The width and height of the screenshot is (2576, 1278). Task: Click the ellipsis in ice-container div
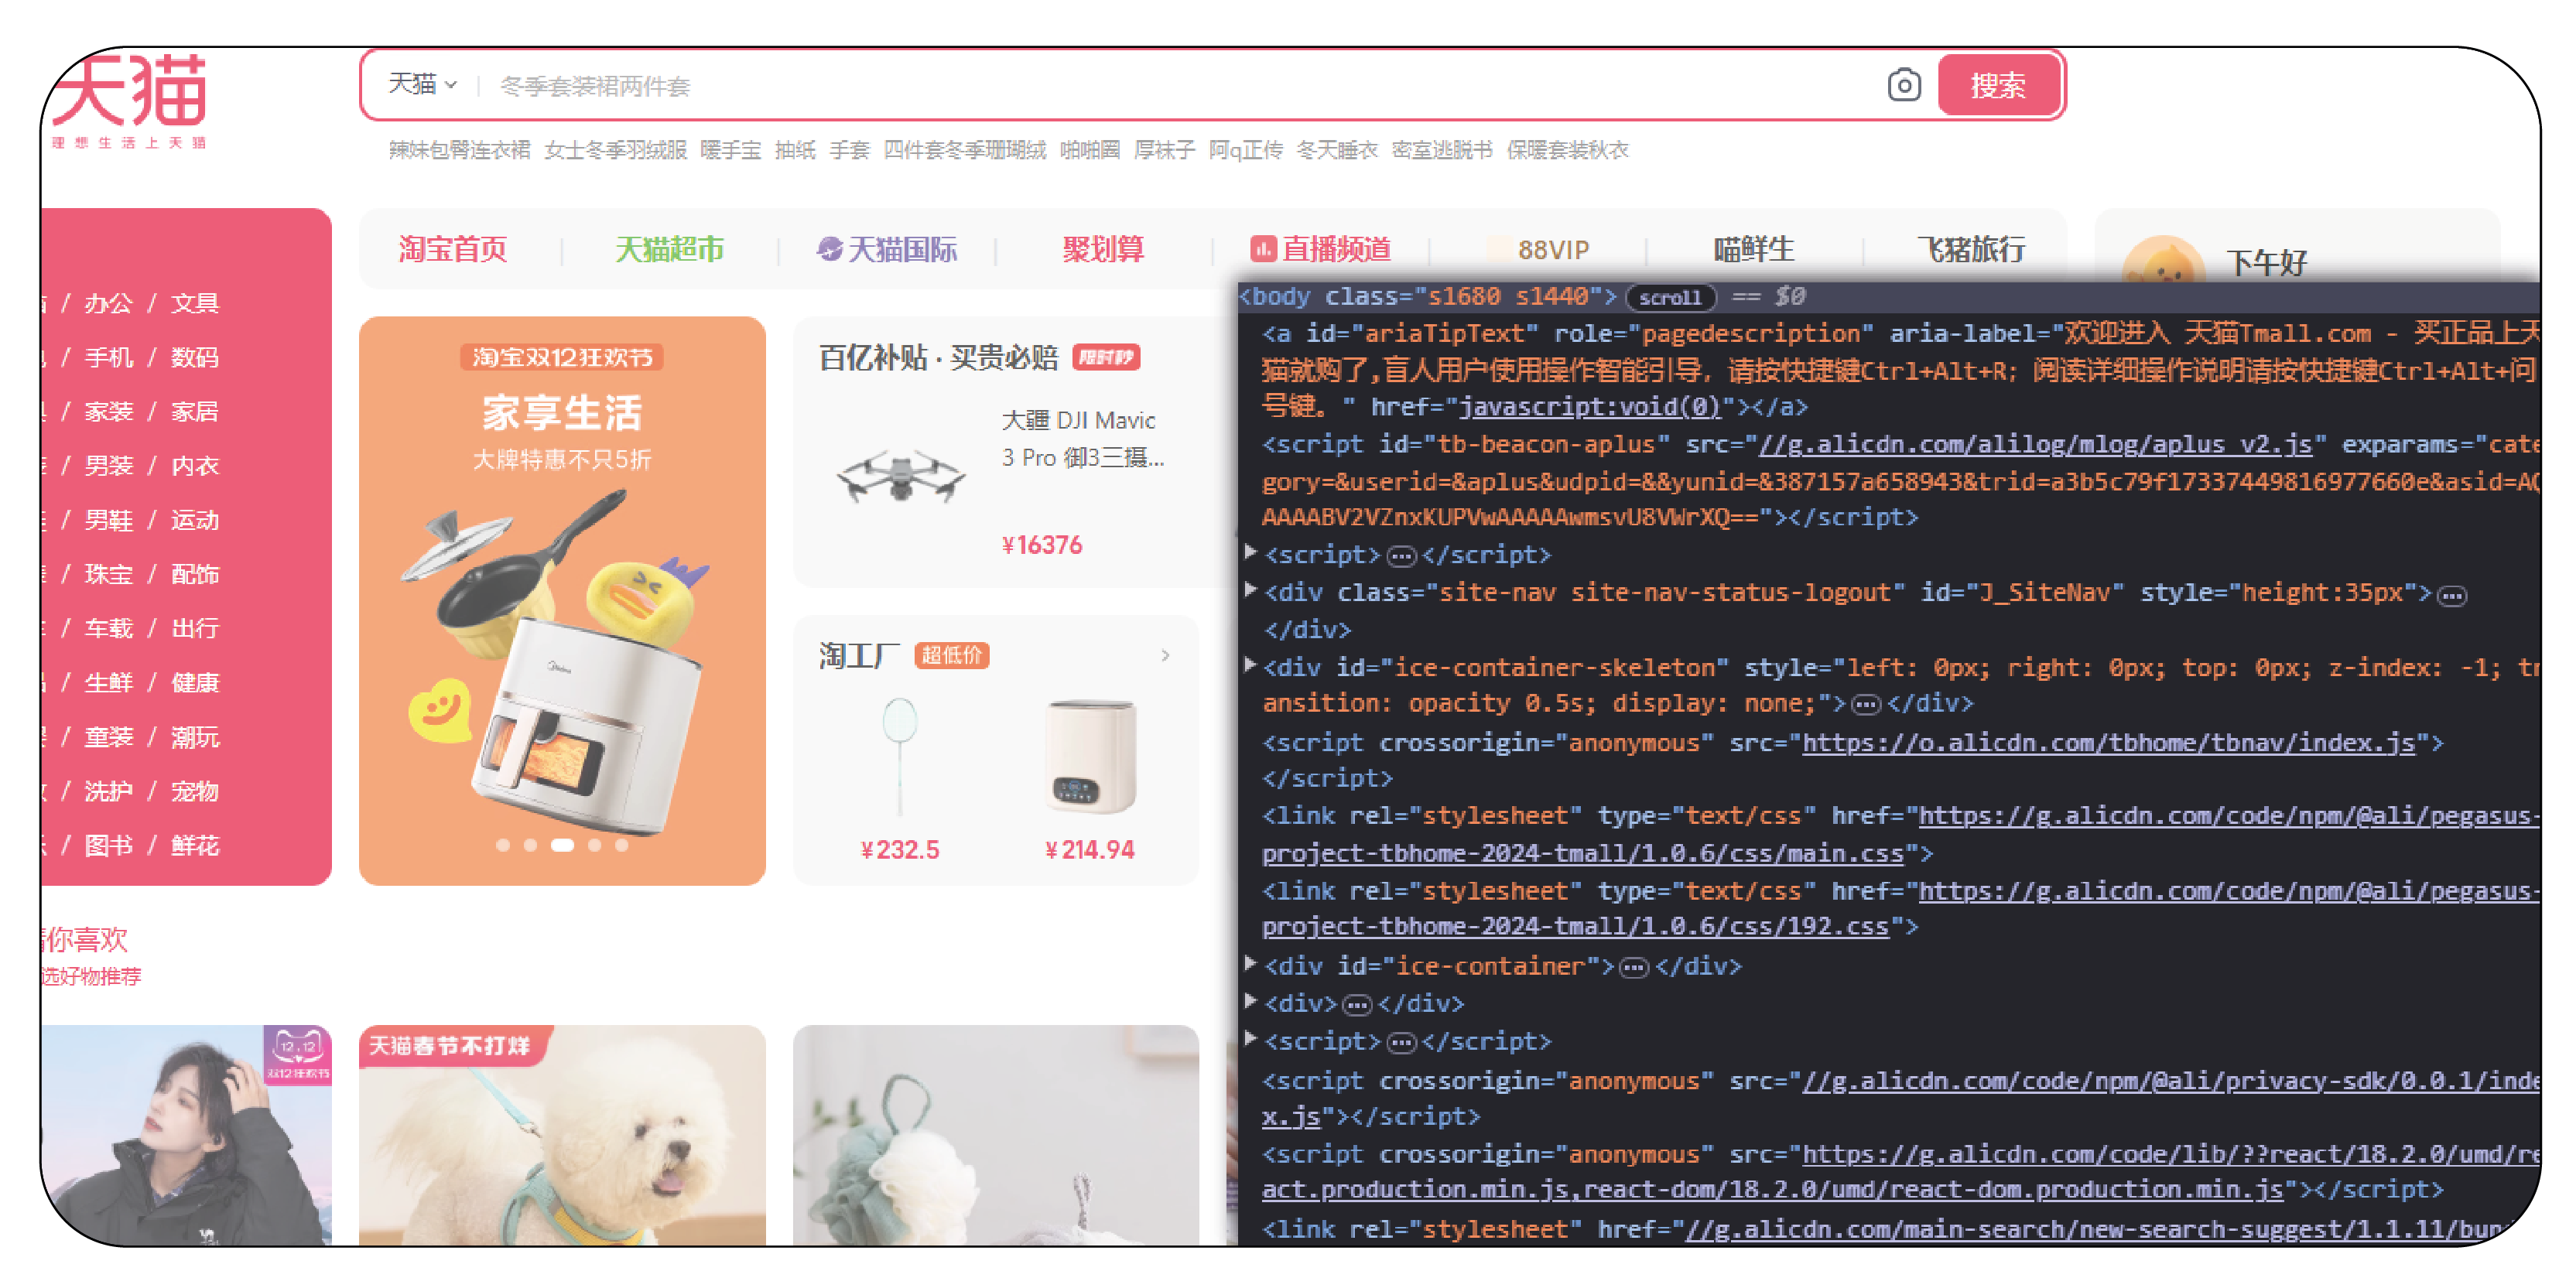[x=1633, y=967]
